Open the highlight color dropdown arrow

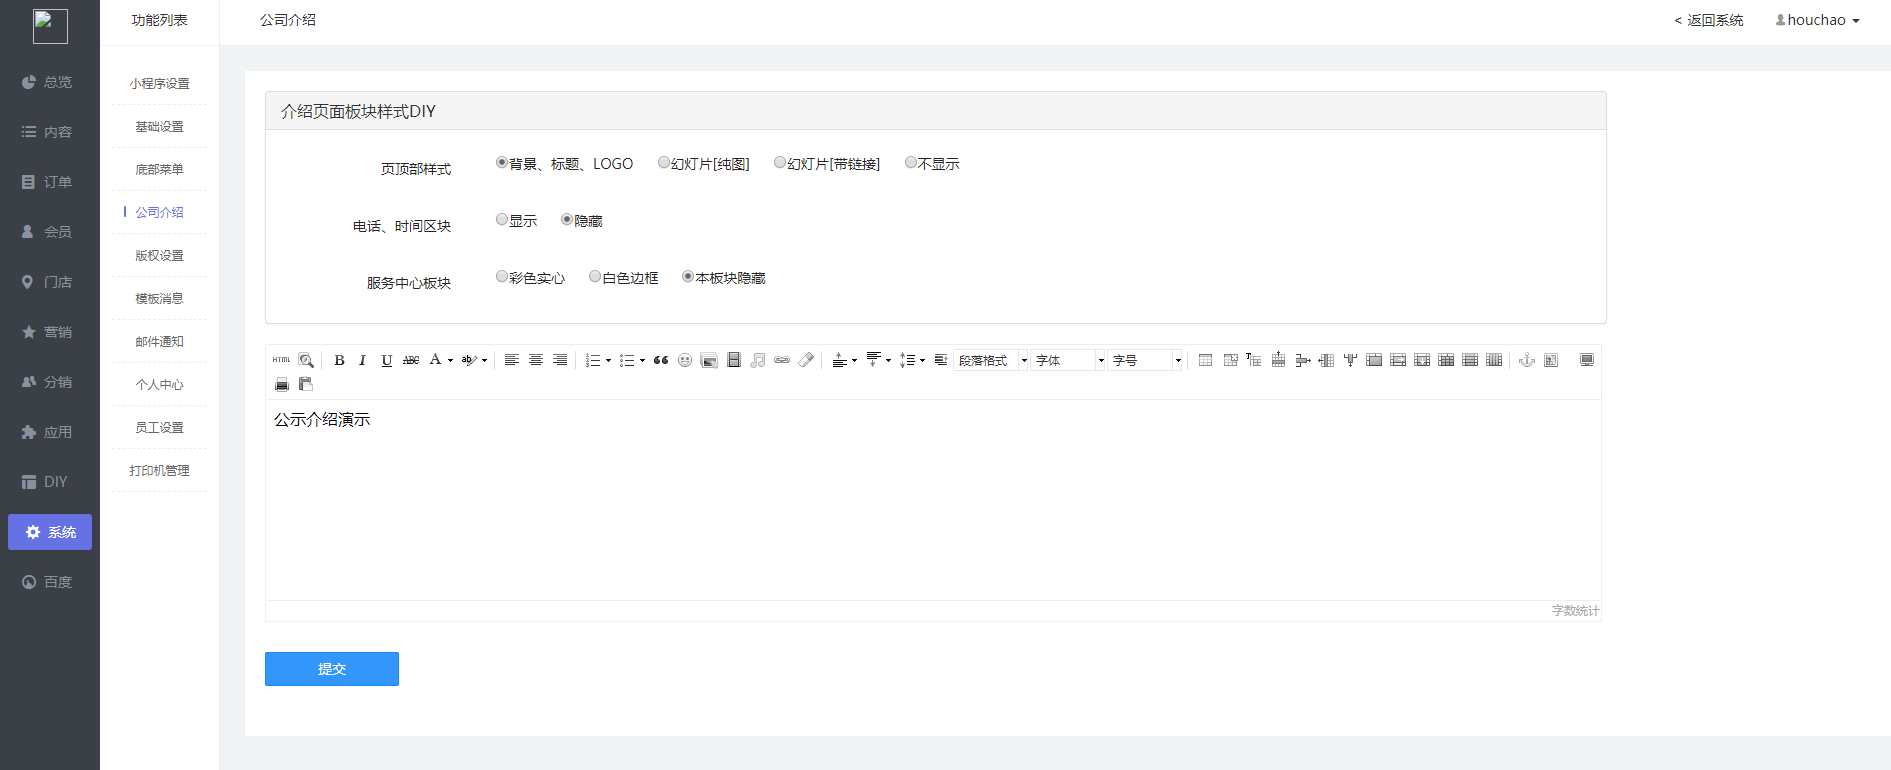[485, 360]
